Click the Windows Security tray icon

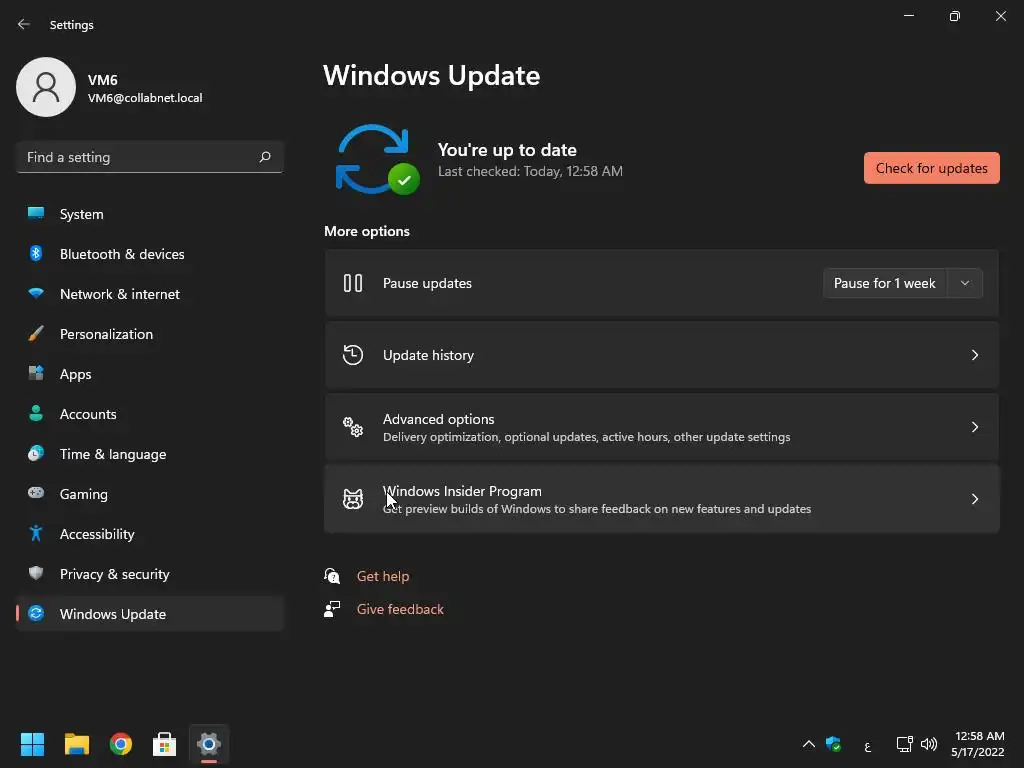833,744
